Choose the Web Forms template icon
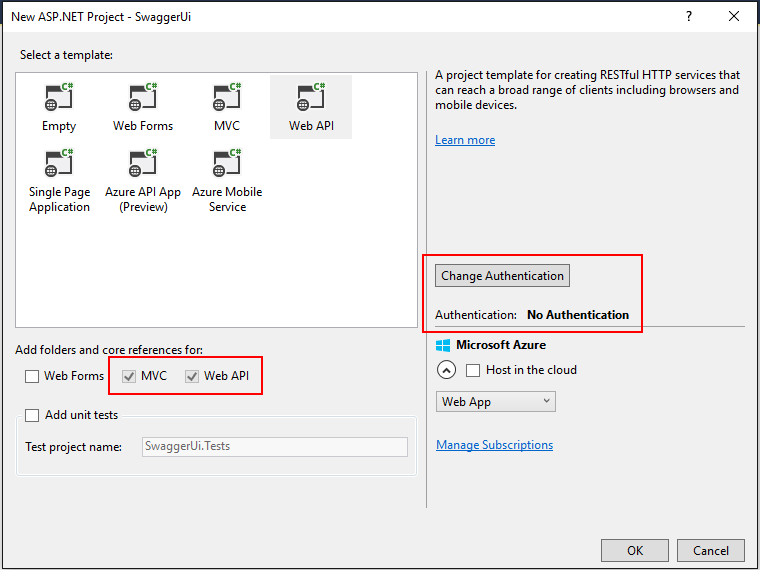The image size is (760, 570). point(143,97)
